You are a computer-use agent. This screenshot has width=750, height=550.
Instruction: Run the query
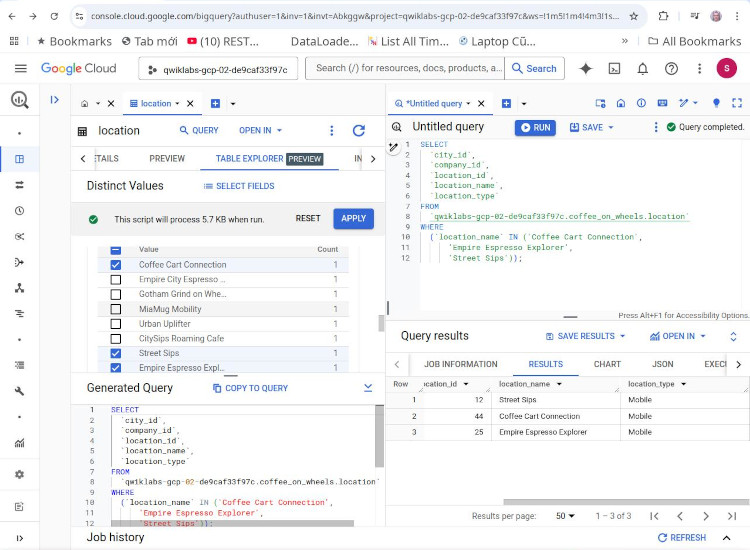click(x=535, y=128)
